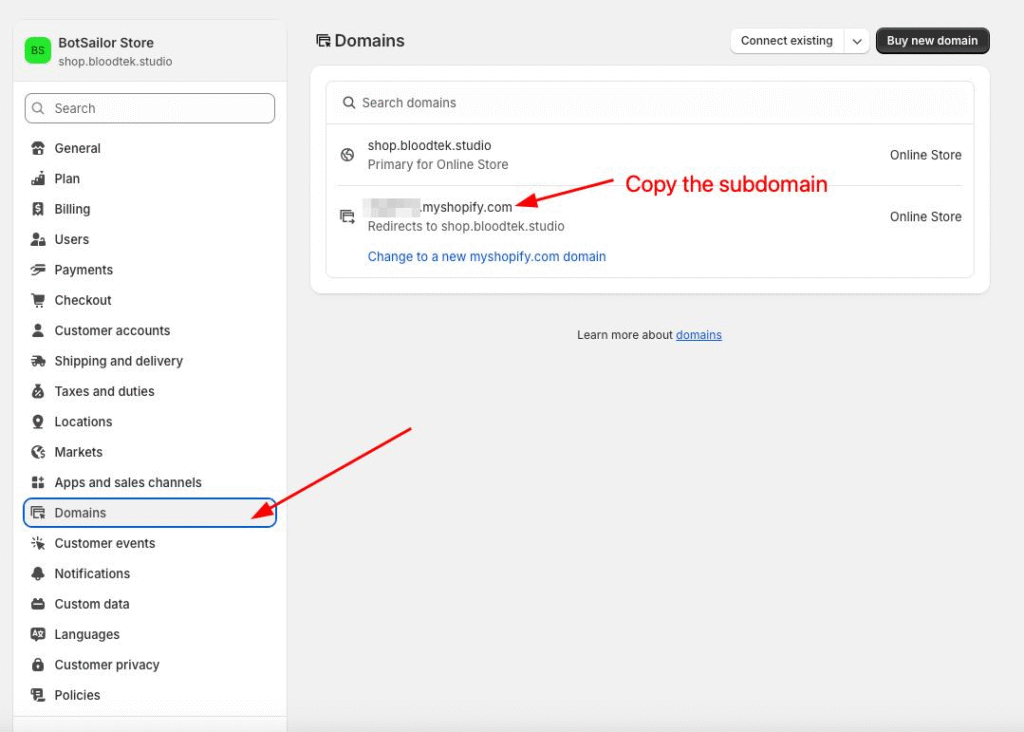This screenshot has width=1024, height=732.
Task: Click the magnifier icon in sidebar Search
Action: [x=38, y=108]
